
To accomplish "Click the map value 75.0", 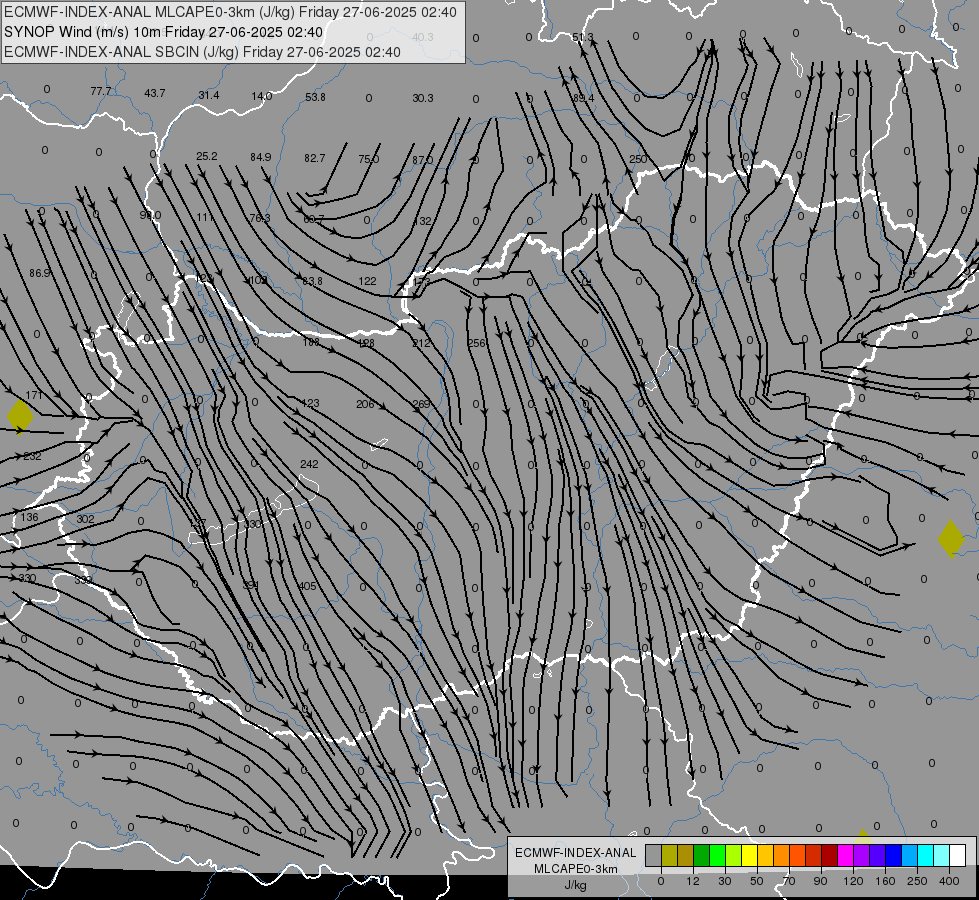I will (x=368, y=159).
